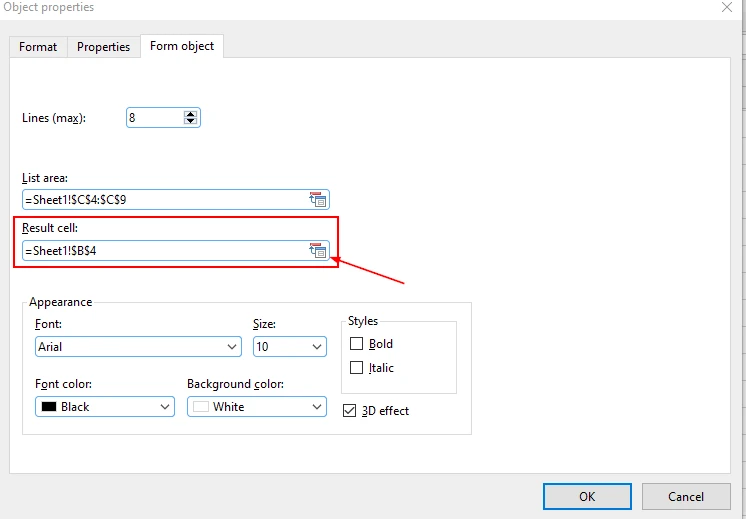Decrease the Lines (max) spinner value
This screenshot has width=746, height=519.
click(191, 122)
